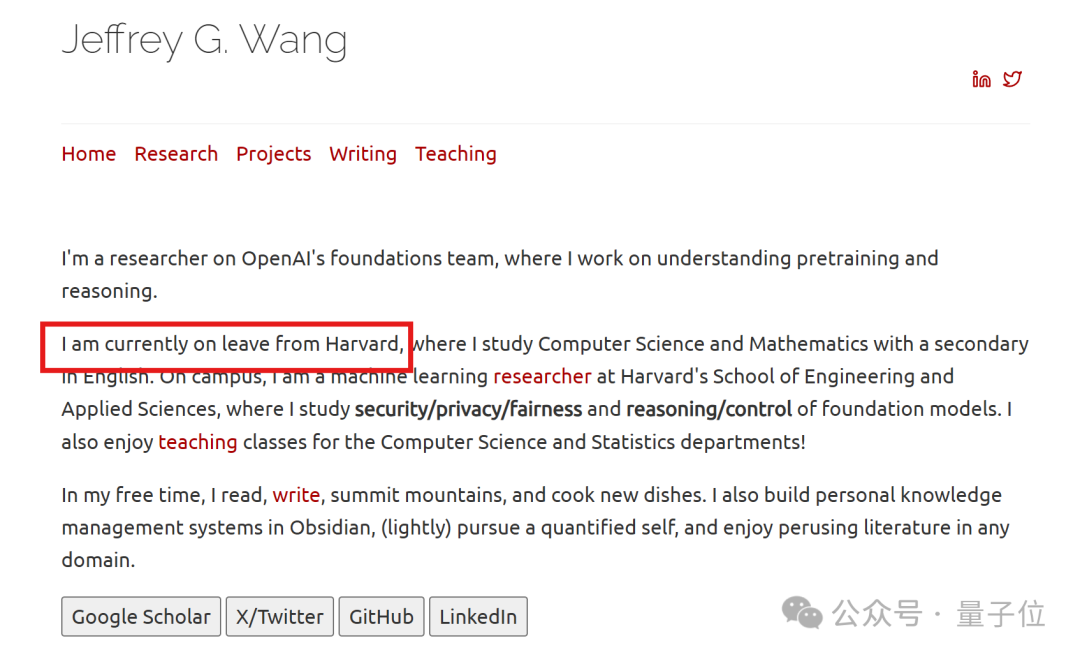
Task: Navigate to Projects
Action: coord(273,154)
